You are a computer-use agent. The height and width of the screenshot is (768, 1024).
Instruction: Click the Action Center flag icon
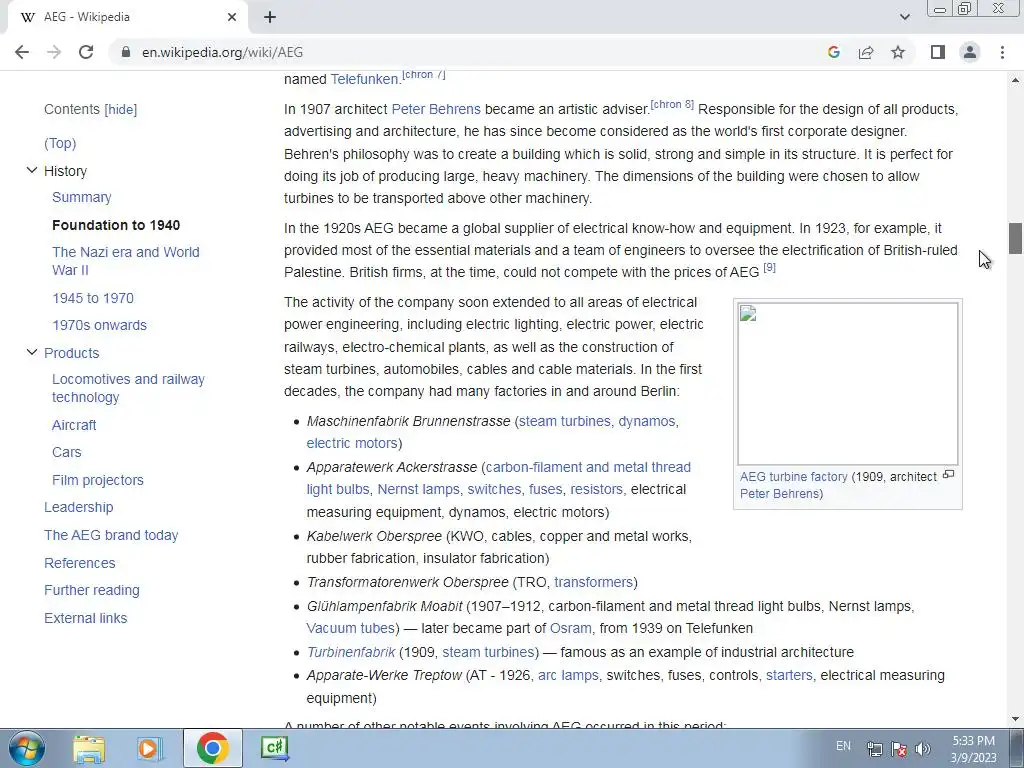pyautogui.click(x=899, y=748)
